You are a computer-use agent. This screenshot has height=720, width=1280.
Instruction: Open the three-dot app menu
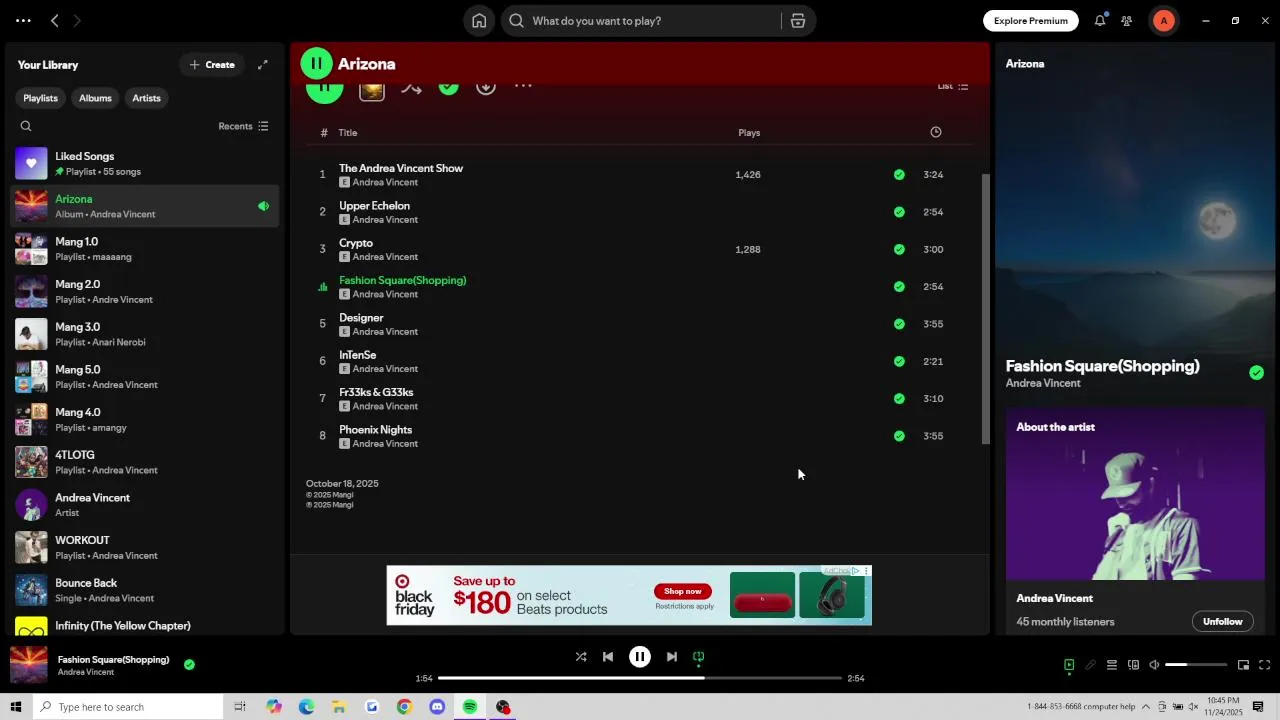tap(23, 21)
